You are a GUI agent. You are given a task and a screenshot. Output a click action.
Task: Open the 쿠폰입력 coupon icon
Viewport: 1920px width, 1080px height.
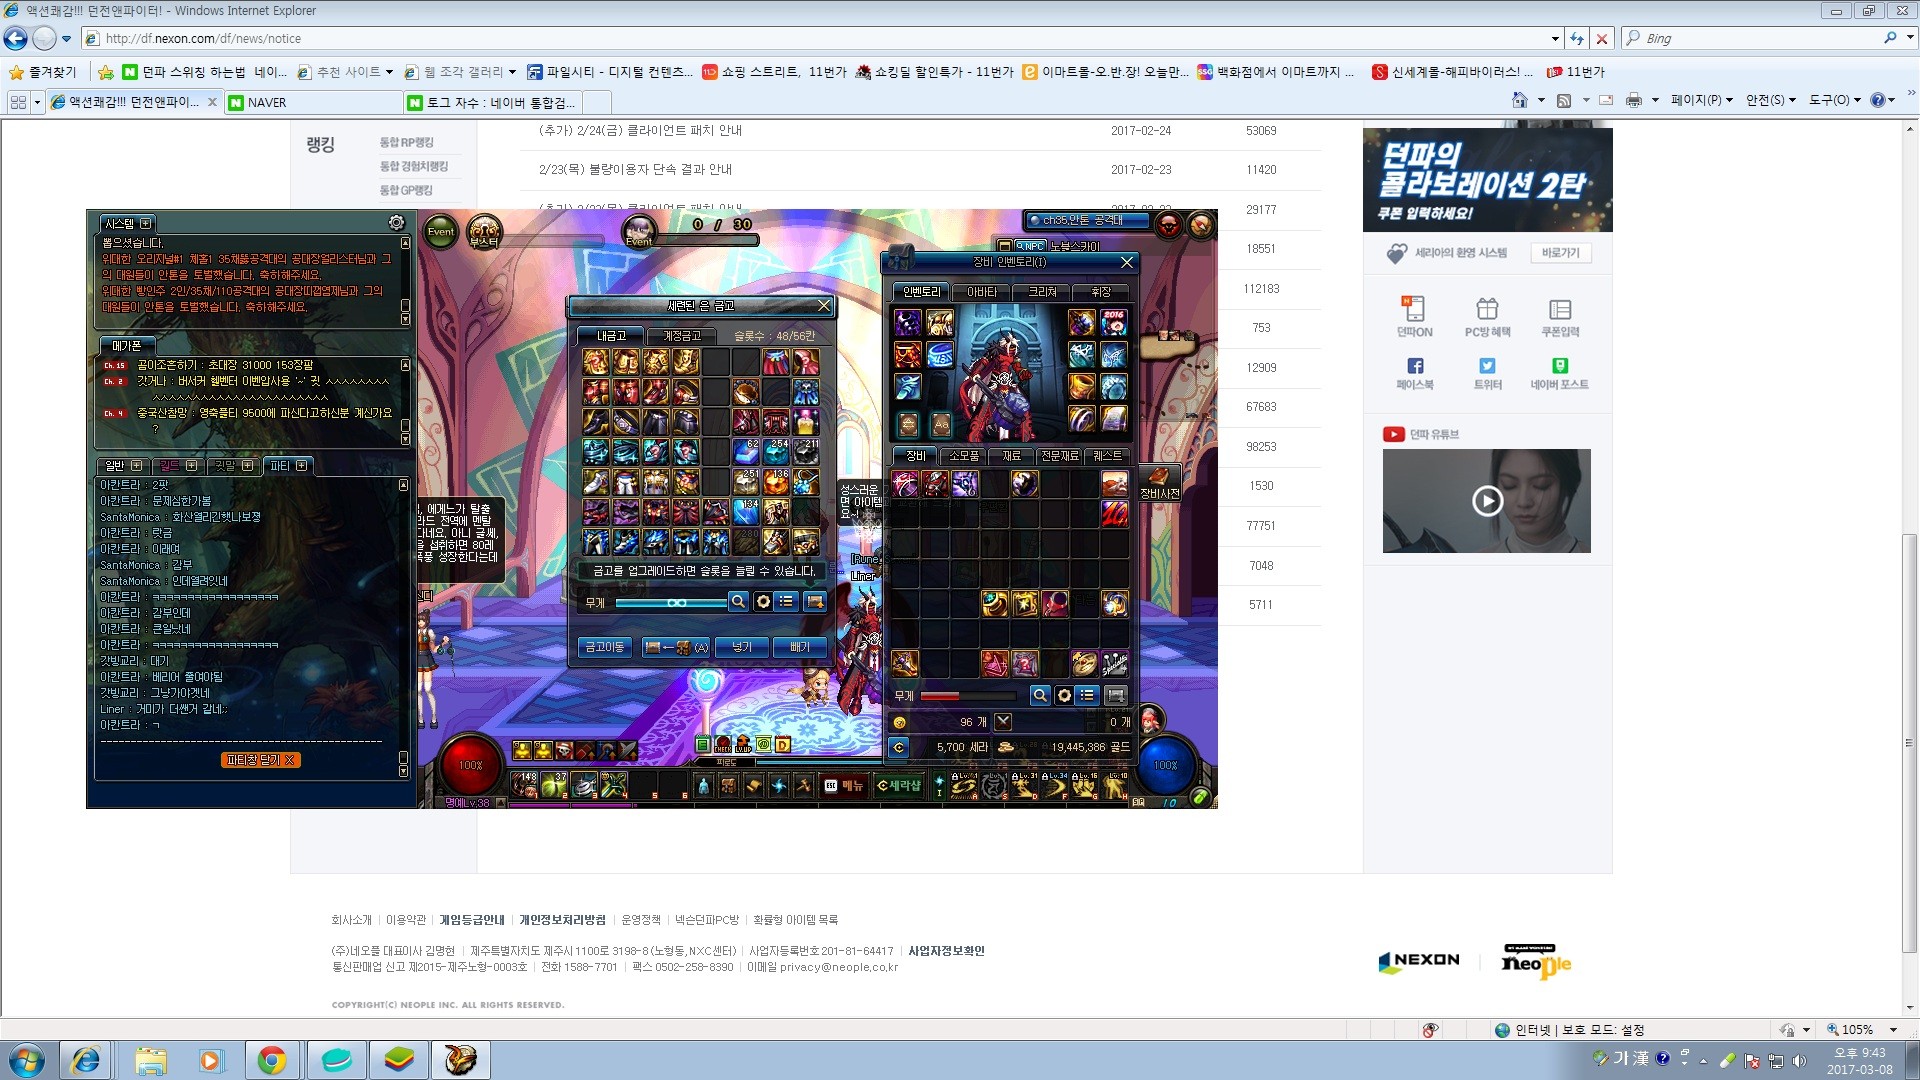1559,309
